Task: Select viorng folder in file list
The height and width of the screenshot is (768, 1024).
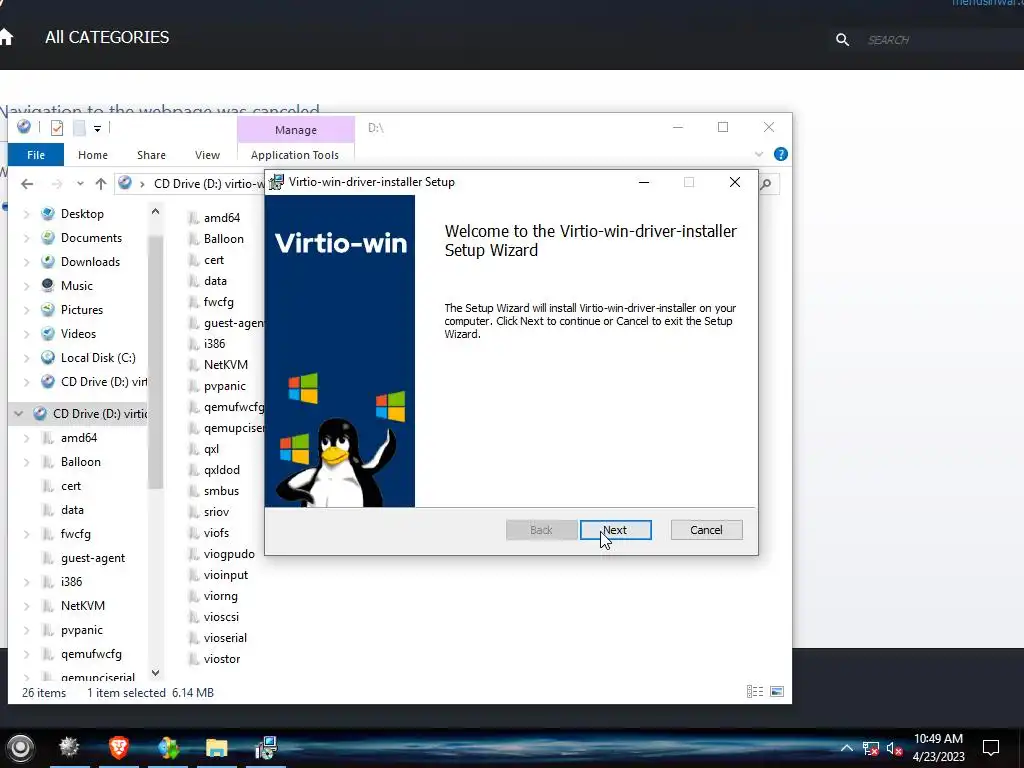Action: tap(220, 596)
